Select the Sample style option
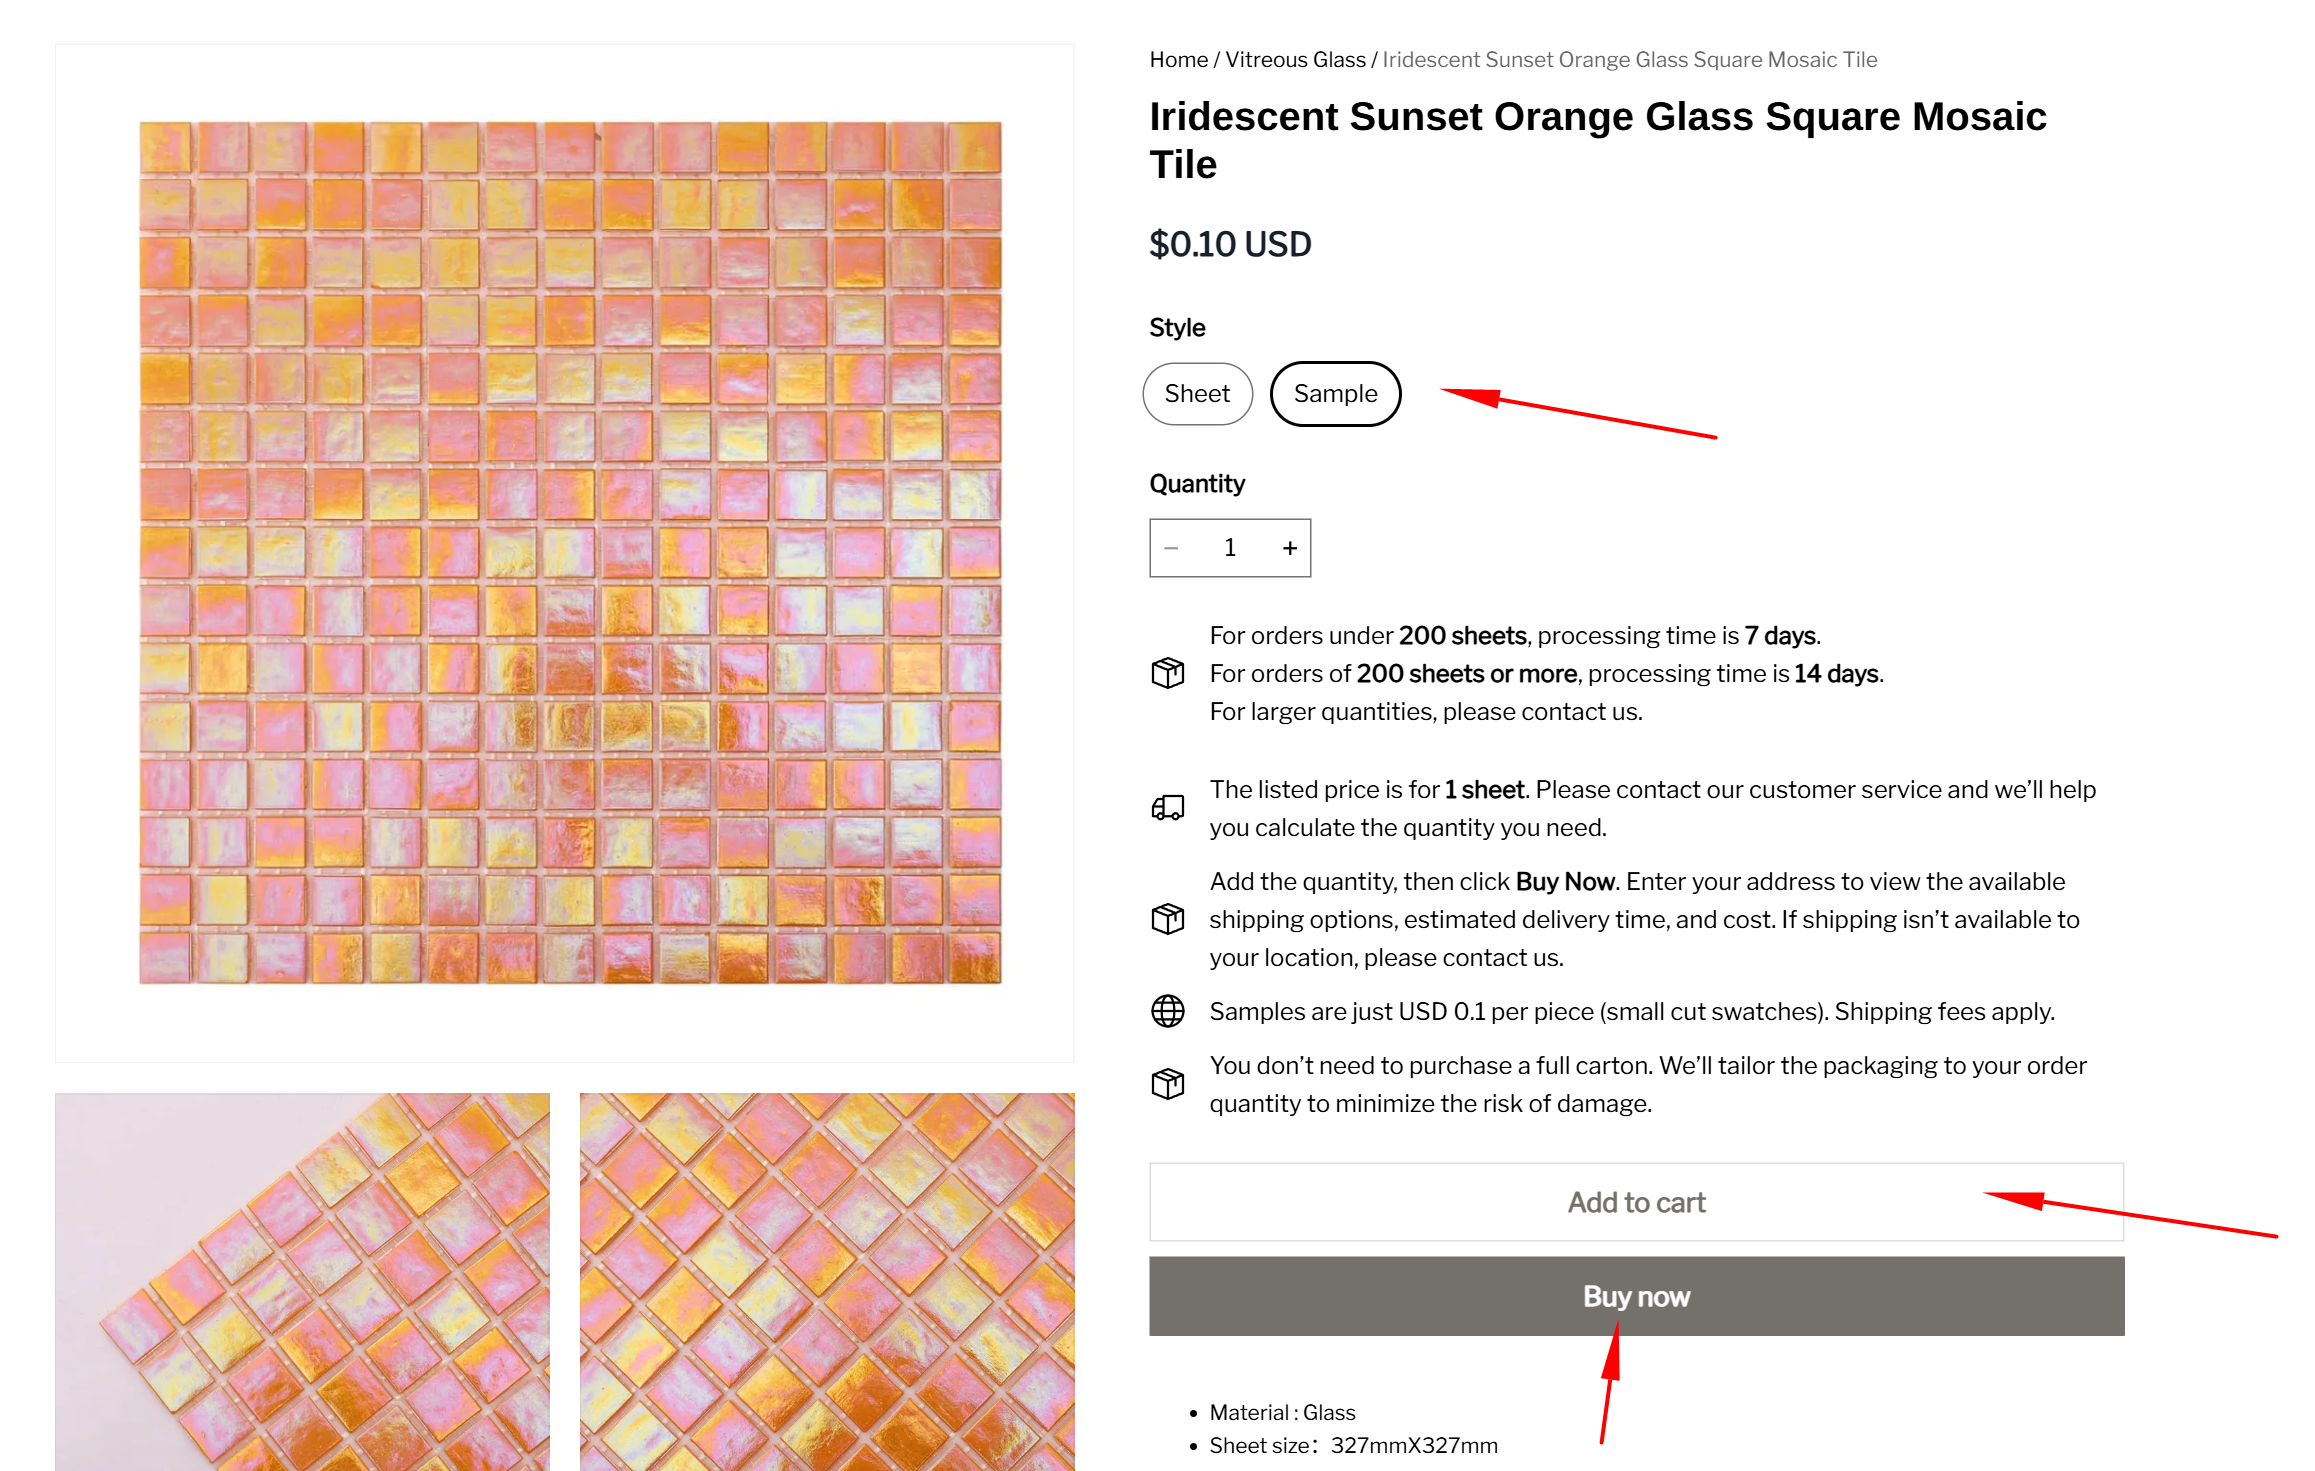2315x1471 pixels. point(1335,394)
